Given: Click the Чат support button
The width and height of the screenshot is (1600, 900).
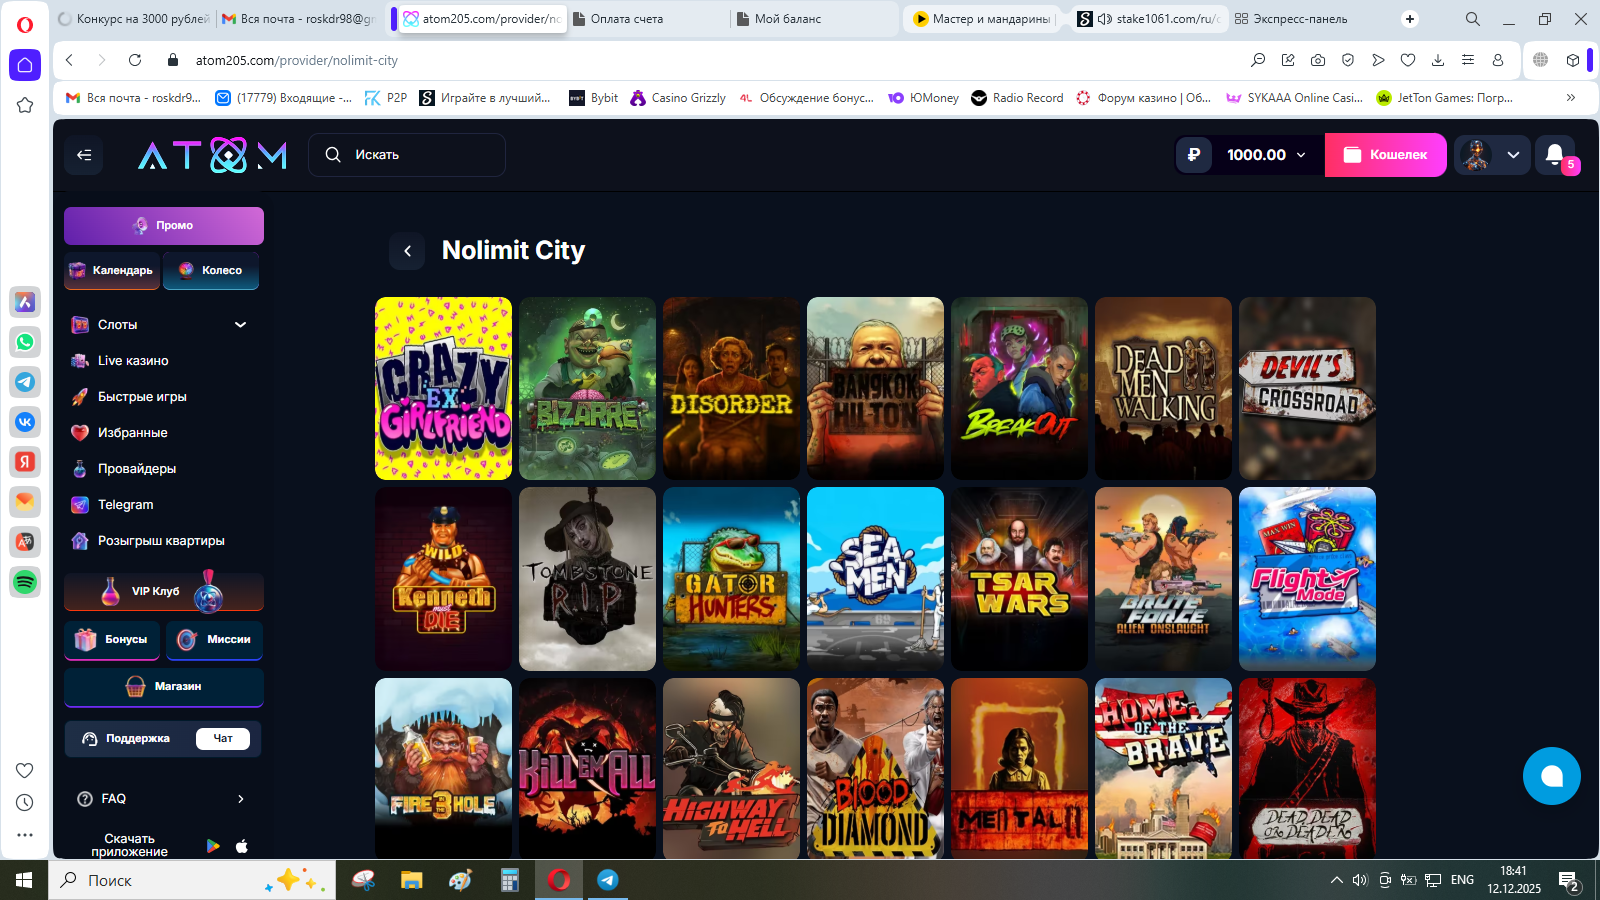Looking at the screenshot, I should pyautogui.click(x=223, y=739).
